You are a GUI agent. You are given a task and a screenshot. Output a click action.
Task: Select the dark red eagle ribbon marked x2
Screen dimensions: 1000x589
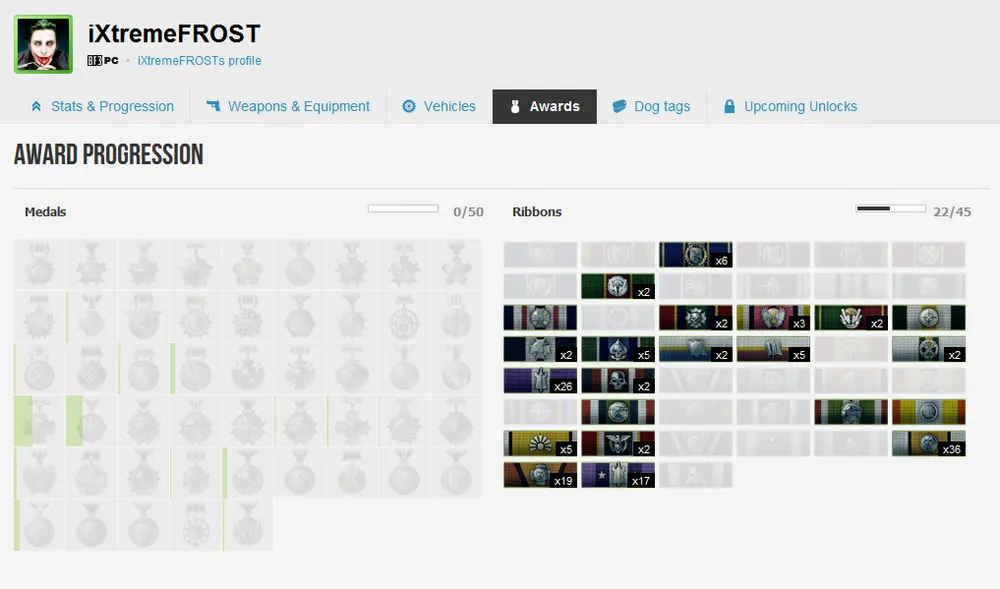618,444
